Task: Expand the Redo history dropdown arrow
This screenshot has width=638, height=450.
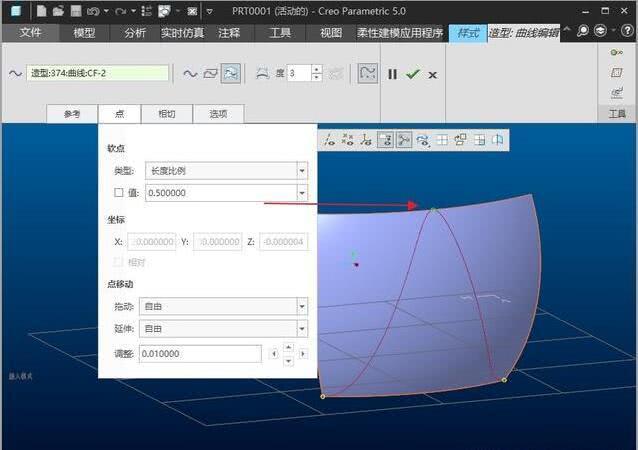Action: click(133, 11)
